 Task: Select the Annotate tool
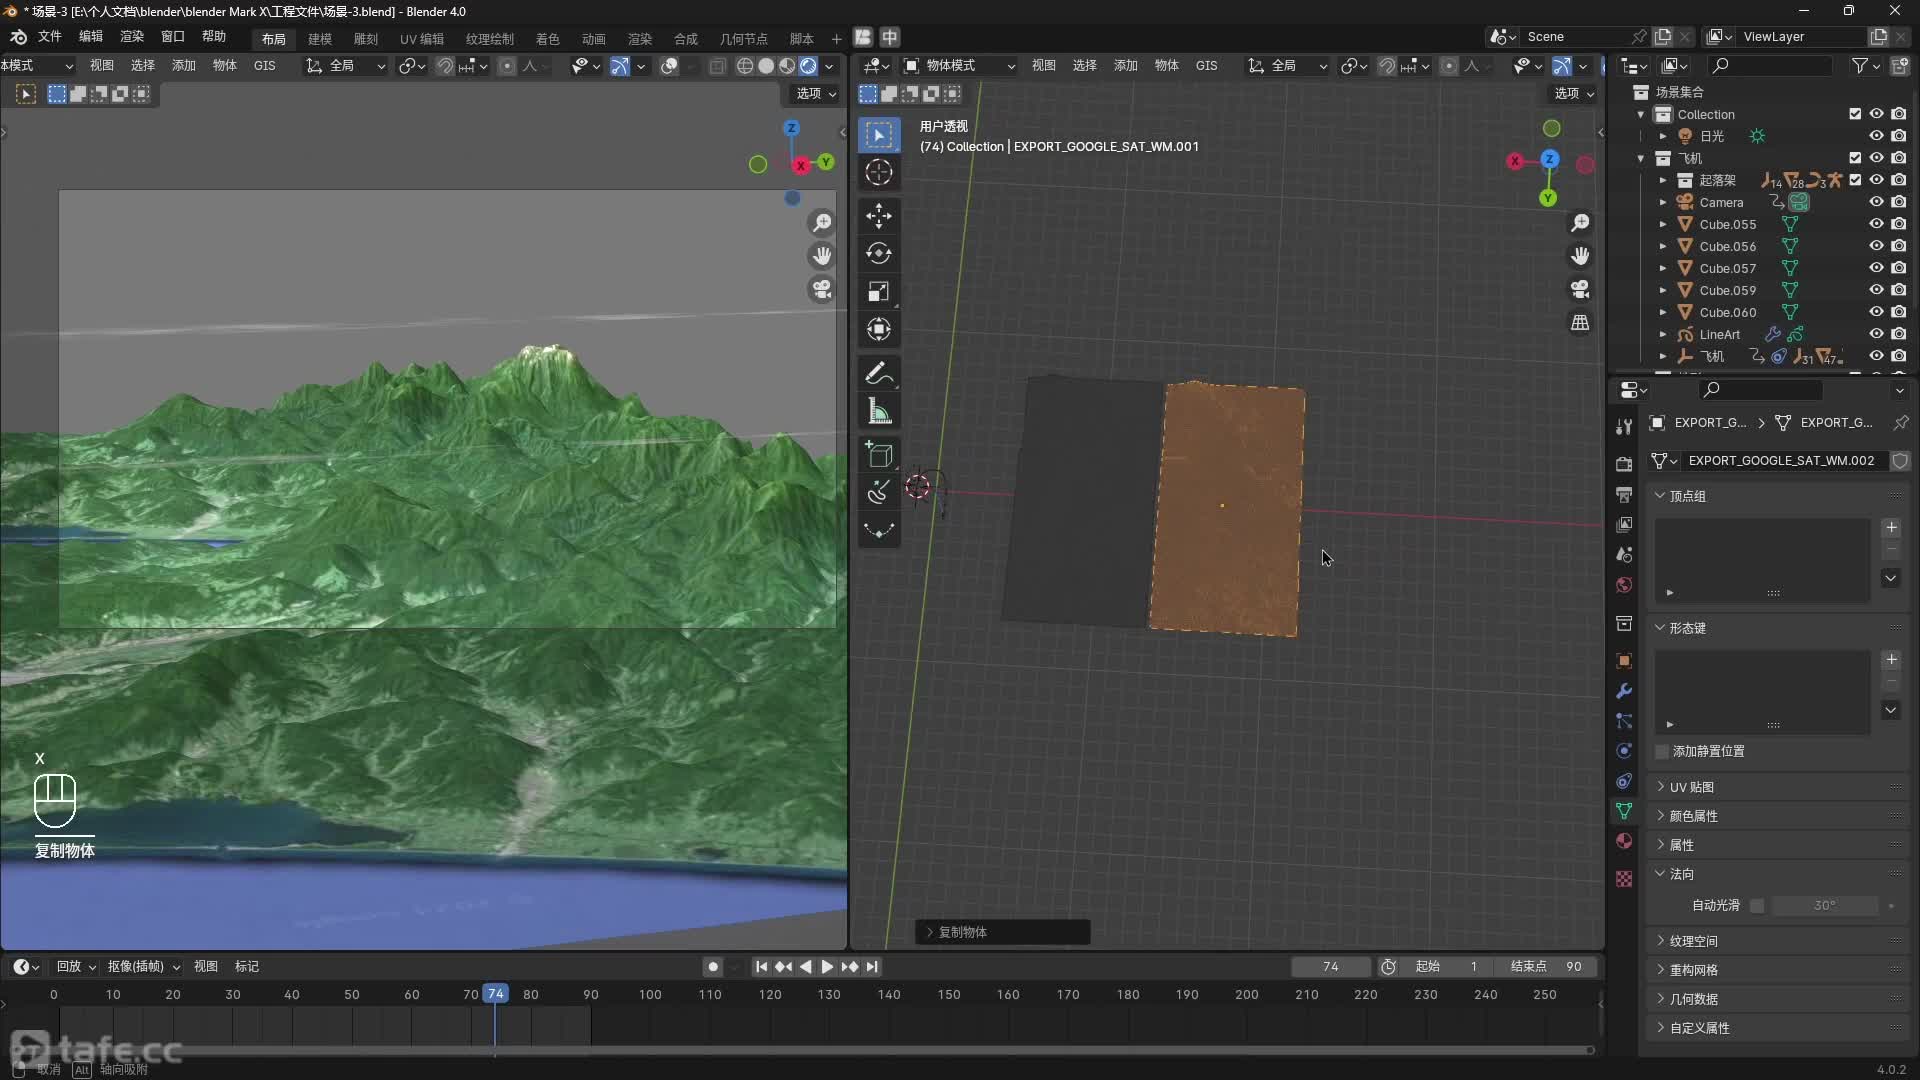[879, 374]
